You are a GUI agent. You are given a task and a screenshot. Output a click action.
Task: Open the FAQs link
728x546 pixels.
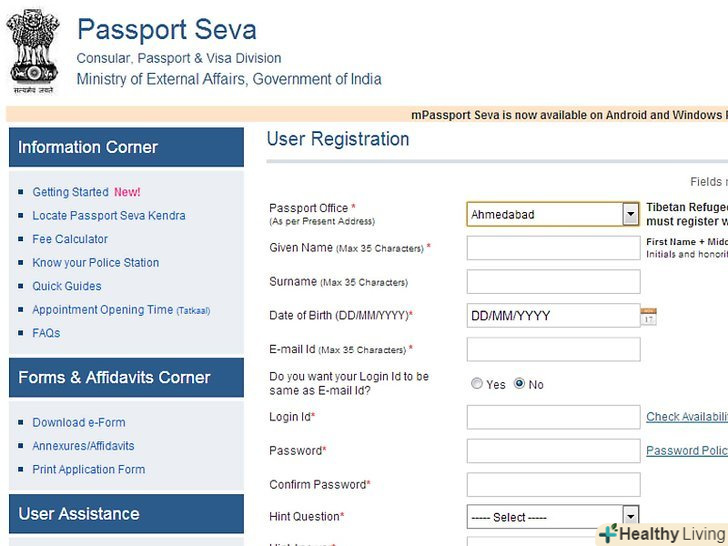[x=46, y=333]
